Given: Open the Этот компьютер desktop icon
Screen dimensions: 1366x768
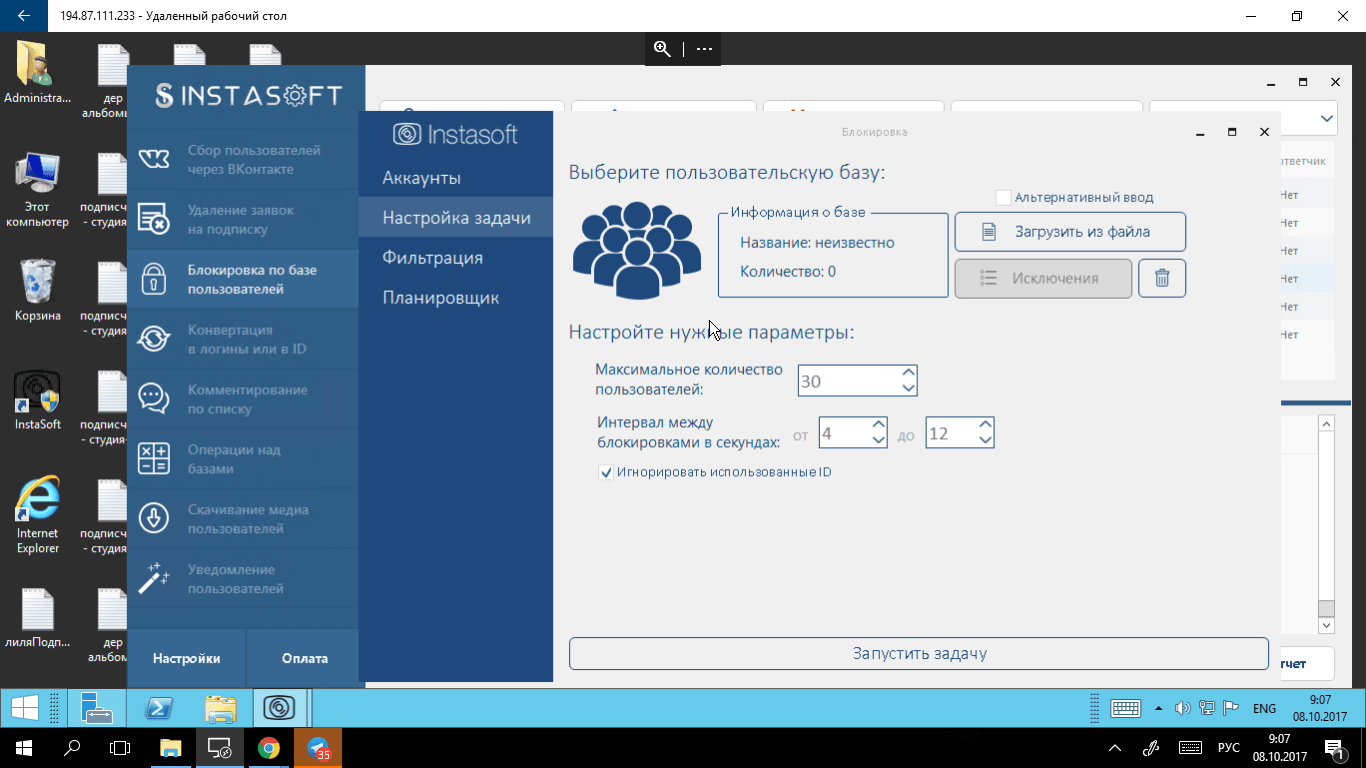Looking at the screenshot, I should click(38, 190).
